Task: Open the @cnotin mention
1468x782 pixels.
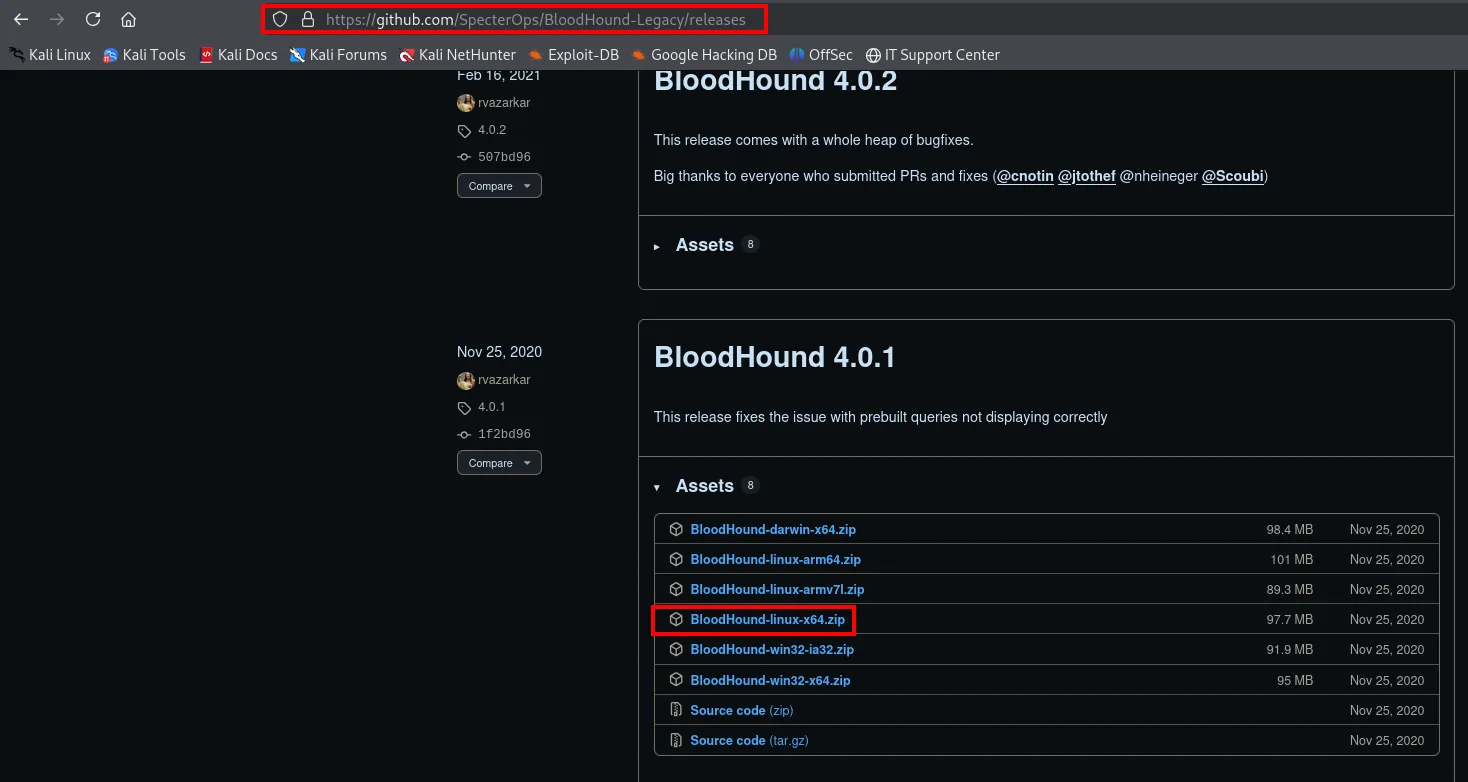Action: tap(1025, 176)
